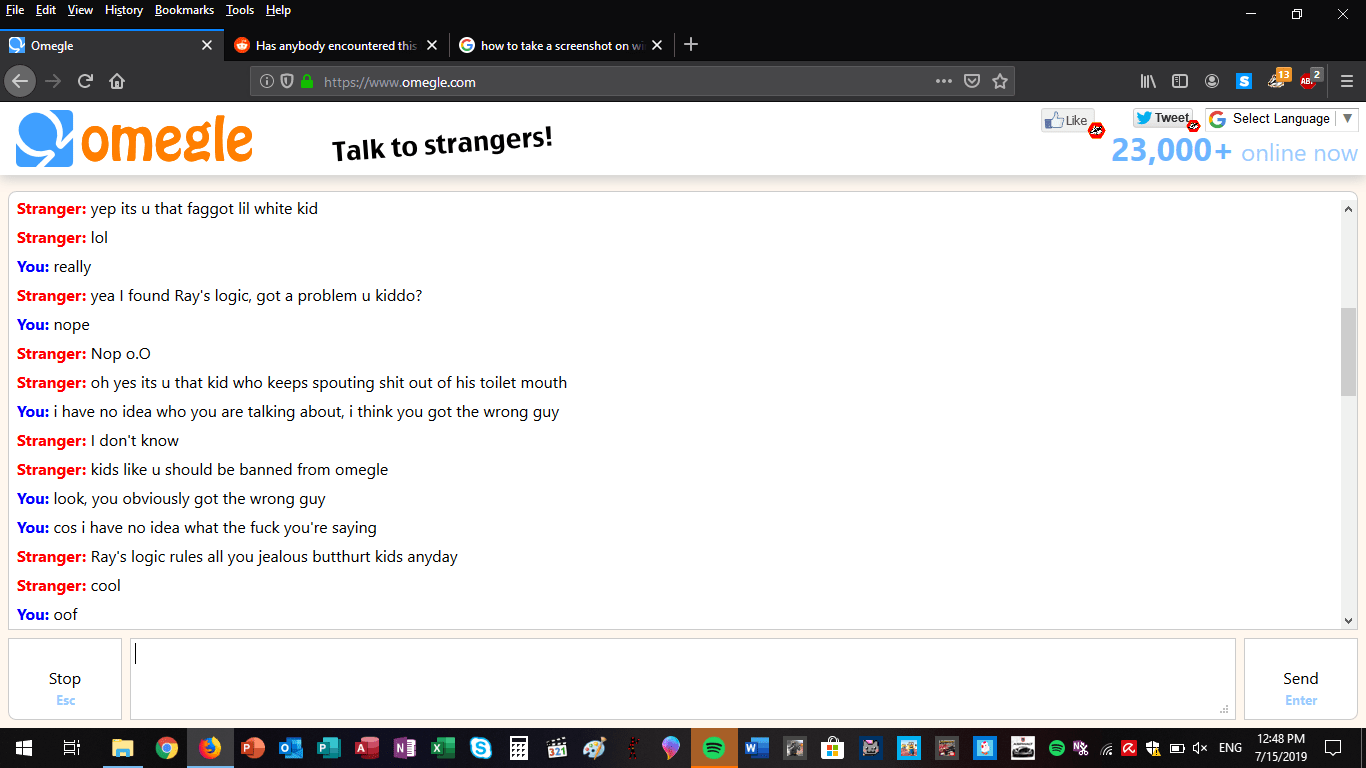Open the Firefox hamburger menu
This screenshot has height=768, width=1366.
(x=1345, y=81)
